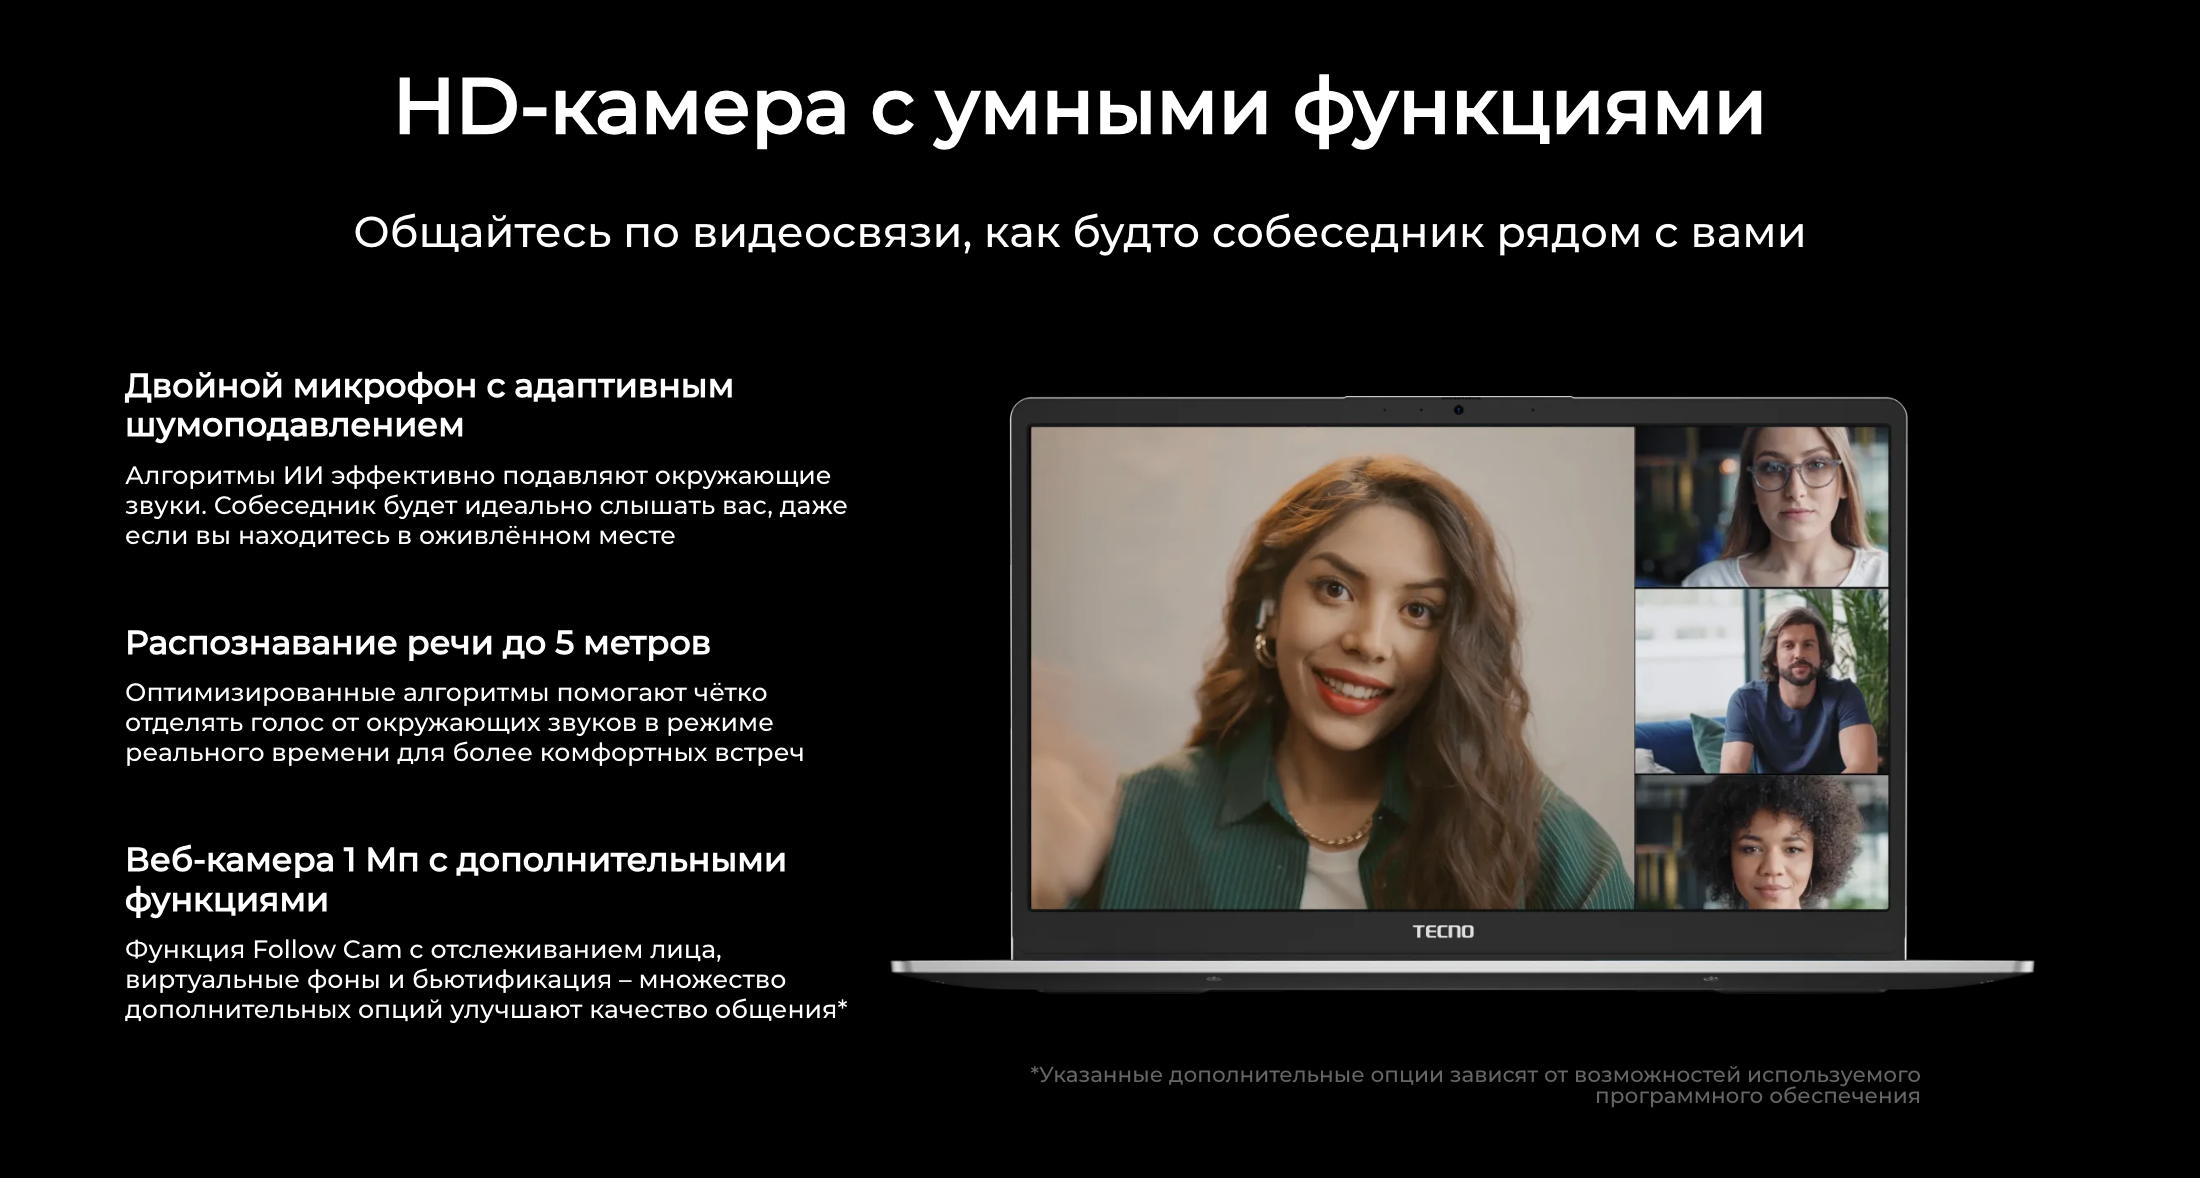Click the subtitle 'Общайтесь по видеосвязи, как будто собеседник рядом с вами'
The image size is (2200, 1178).
tap(1079, 233)
